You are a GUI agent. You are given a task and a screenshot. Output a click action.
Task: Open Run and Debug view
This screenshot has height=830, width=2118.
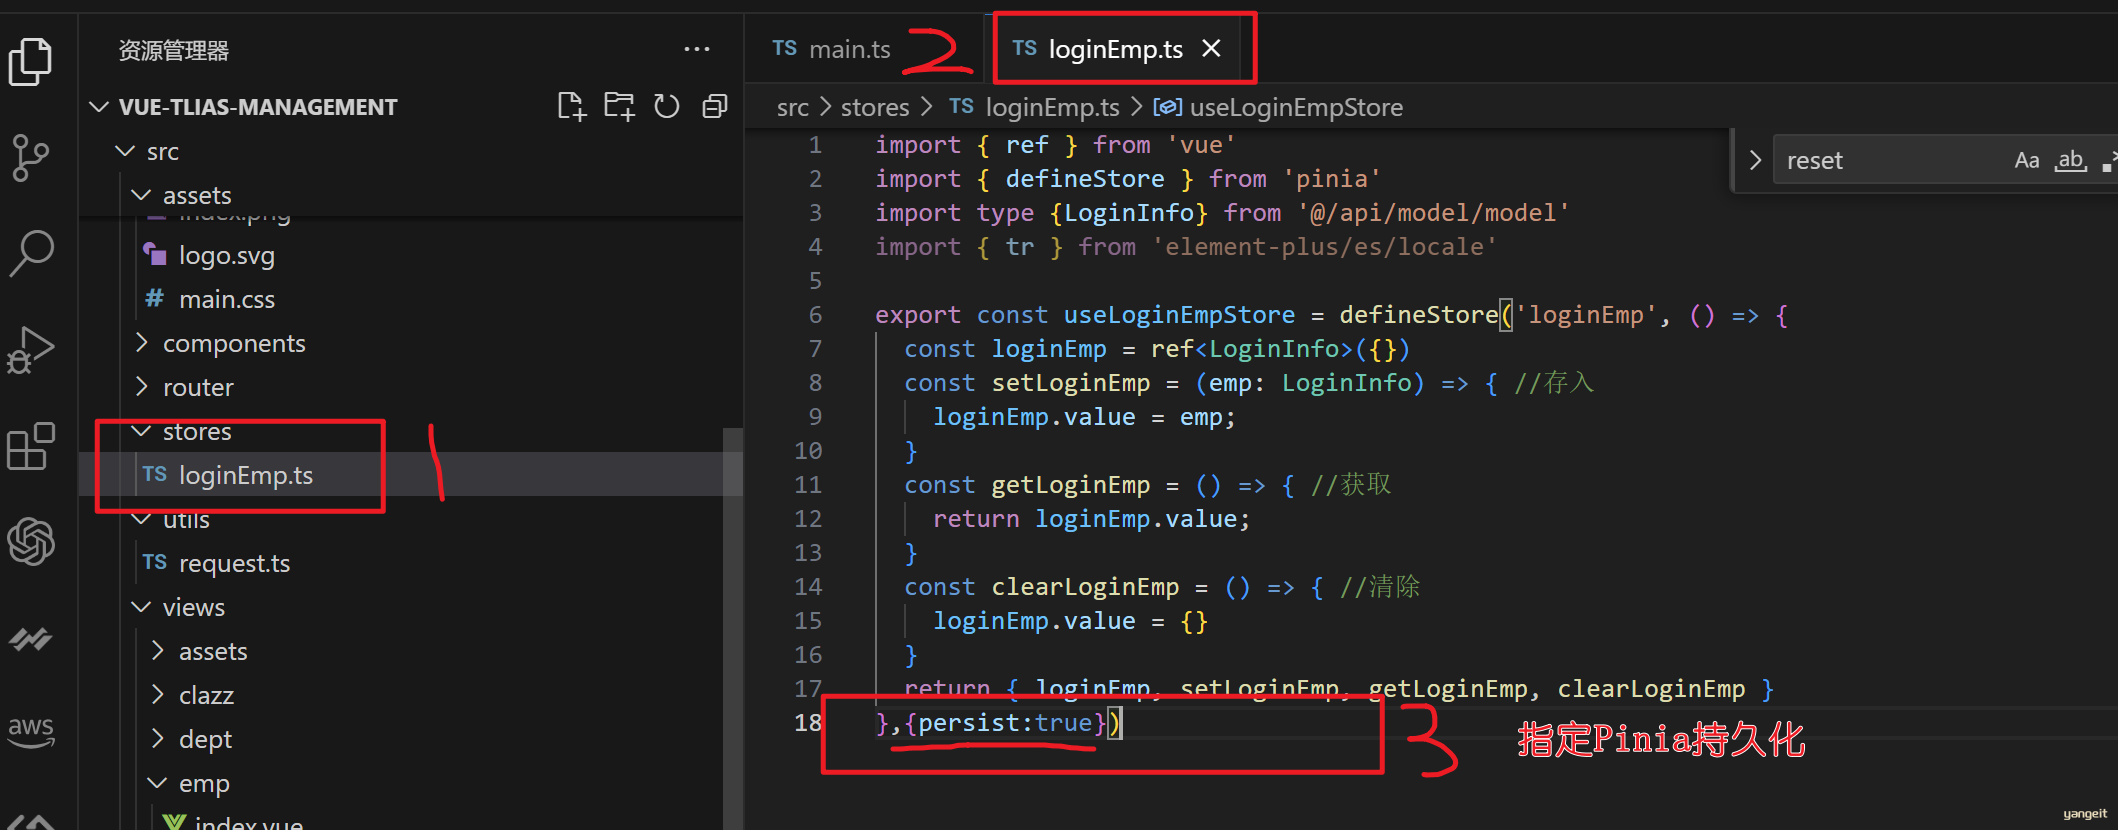click(x=30, y=350)
